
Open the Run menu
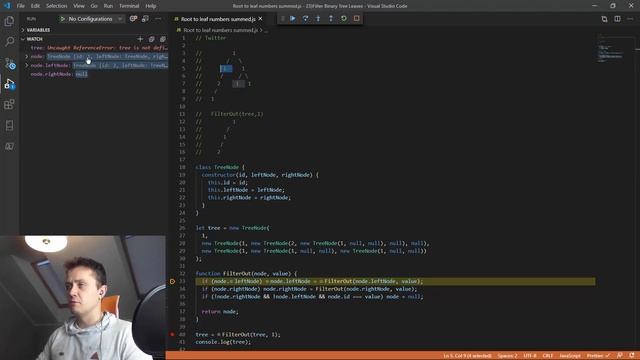tap(108, 6)
